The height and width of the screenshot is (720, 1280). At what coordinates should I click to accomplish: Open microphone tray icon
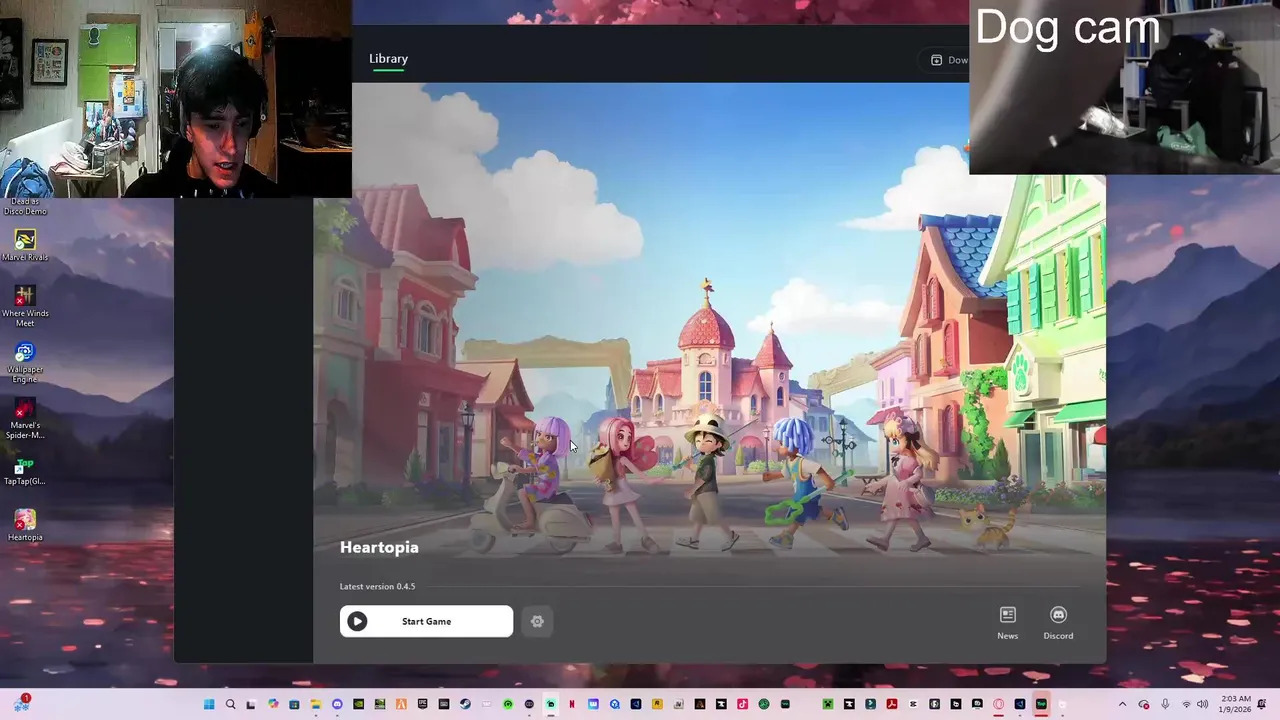(1165, 704)
